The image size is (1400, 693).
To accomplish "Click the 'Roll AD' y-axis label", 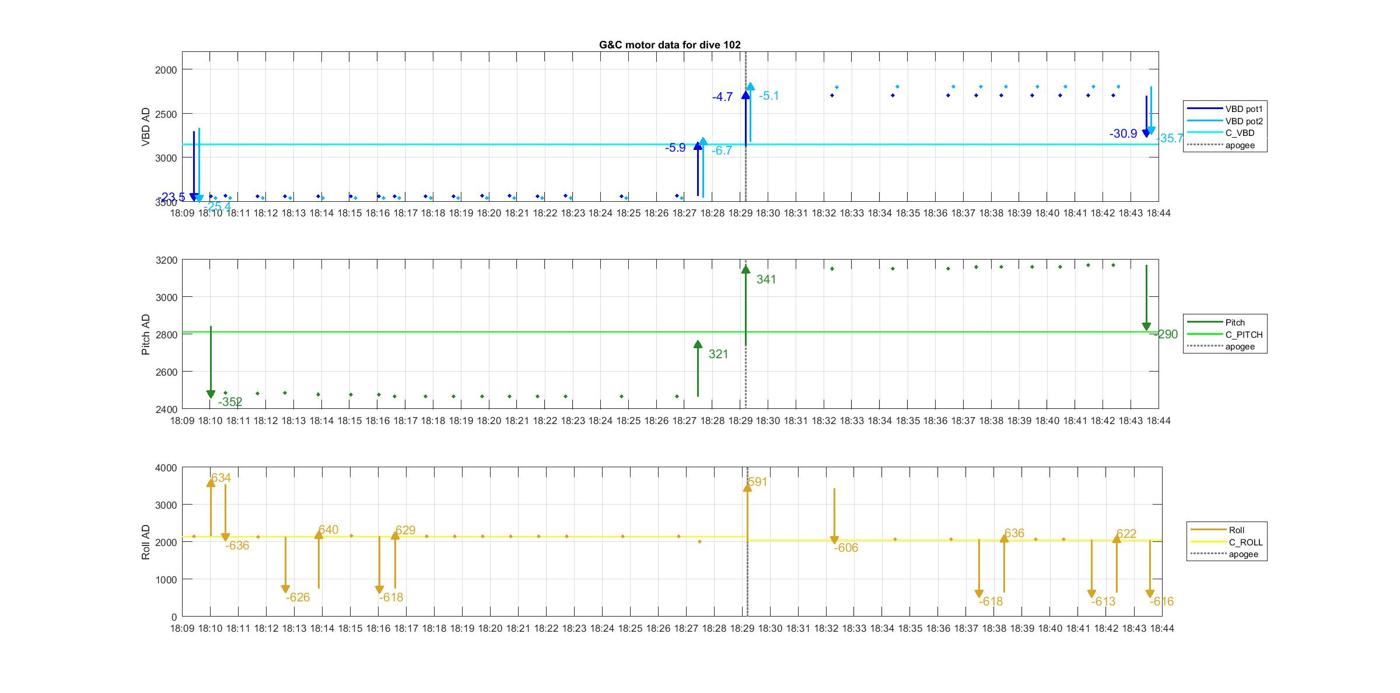I will (x=146, y=541).
